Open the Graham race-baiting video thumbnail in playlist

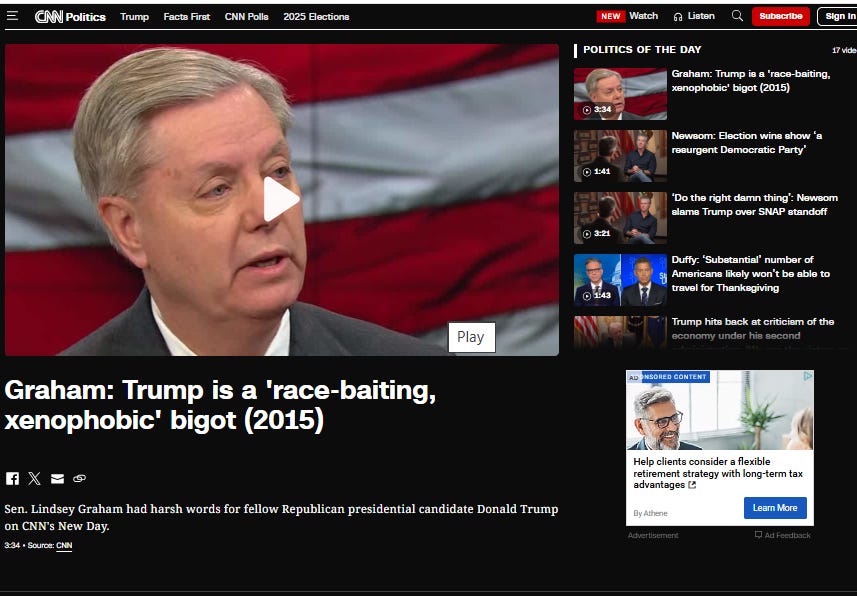[620, 94]
